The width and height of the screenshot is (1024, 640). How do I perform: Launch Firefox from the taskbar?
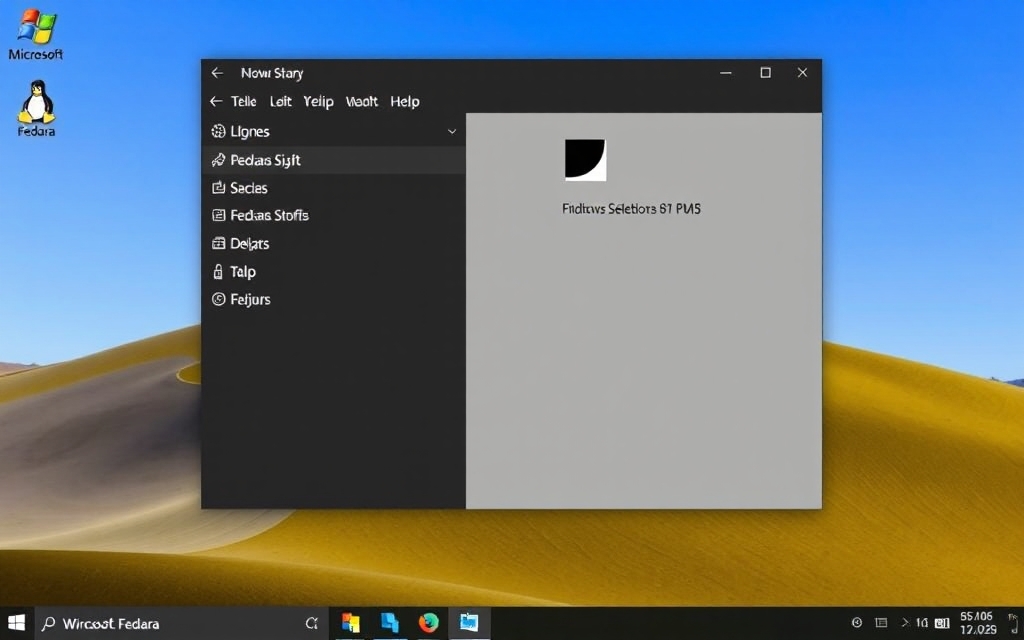429,622
